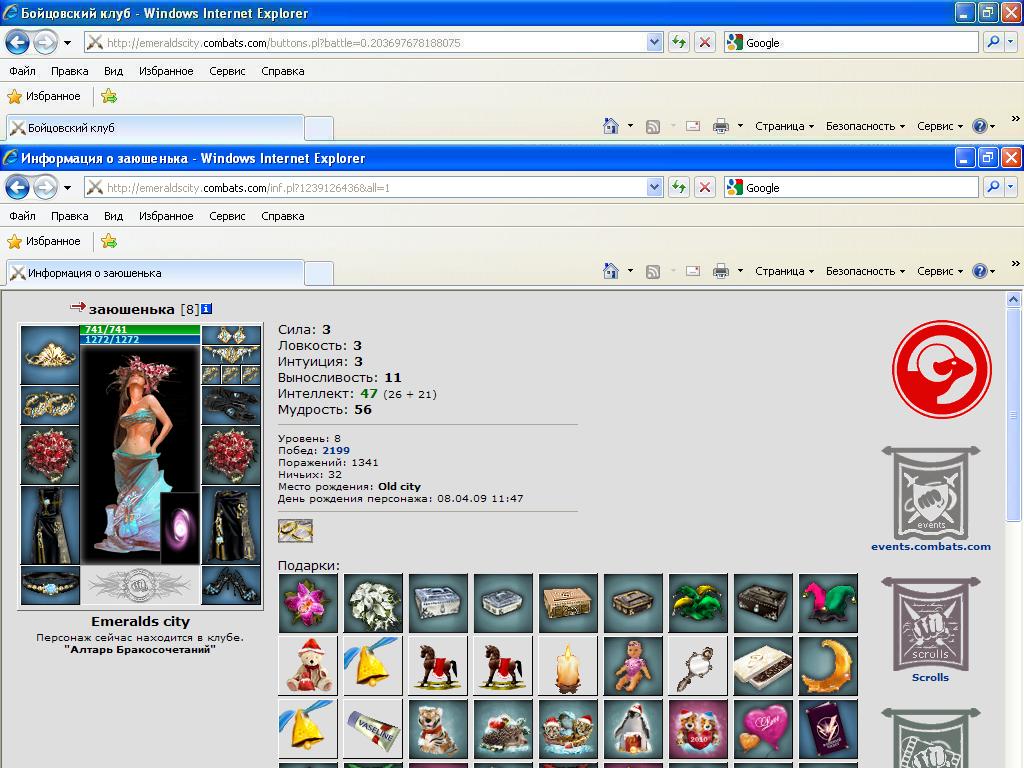Click the Home icon in the front window toolbar
The image size is (1024, 768).
pyautogui.click(x=611, y=271)
